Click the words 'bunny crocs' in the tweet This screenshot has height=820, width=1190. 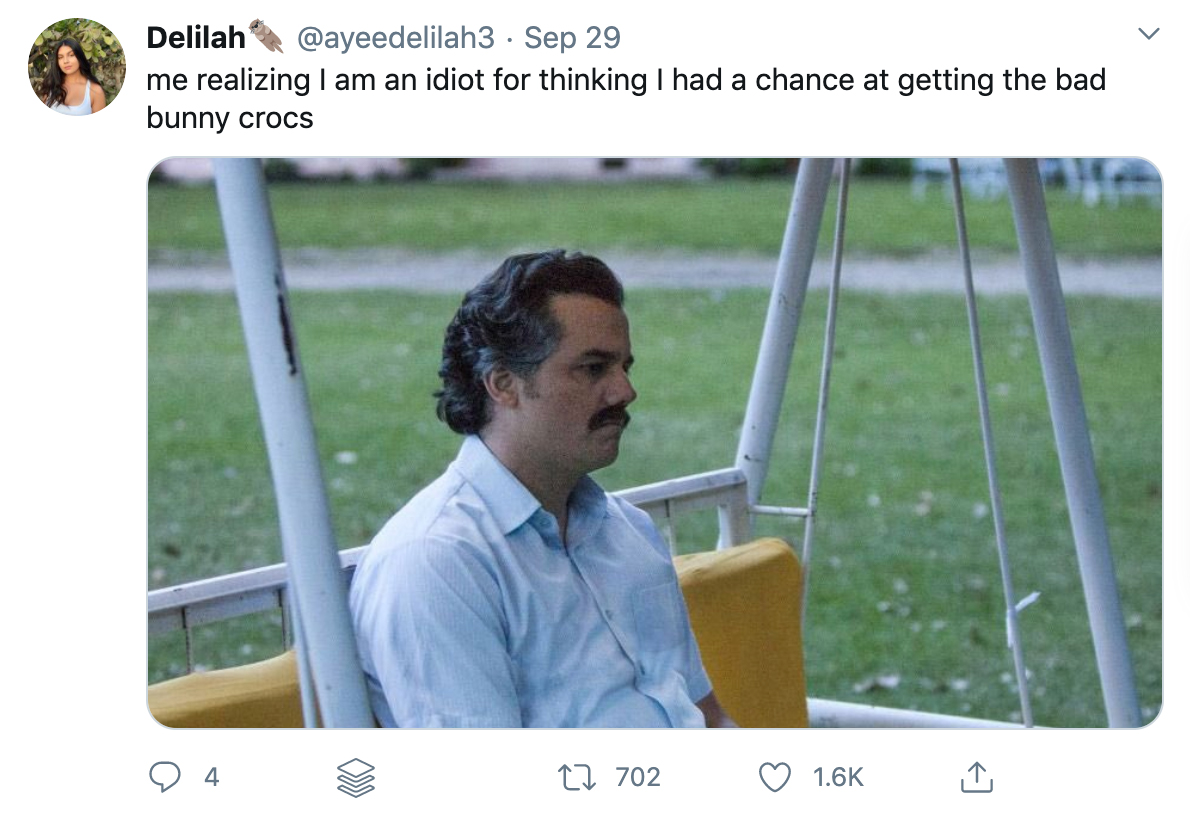pyautogui.click(x=230, y=118)
